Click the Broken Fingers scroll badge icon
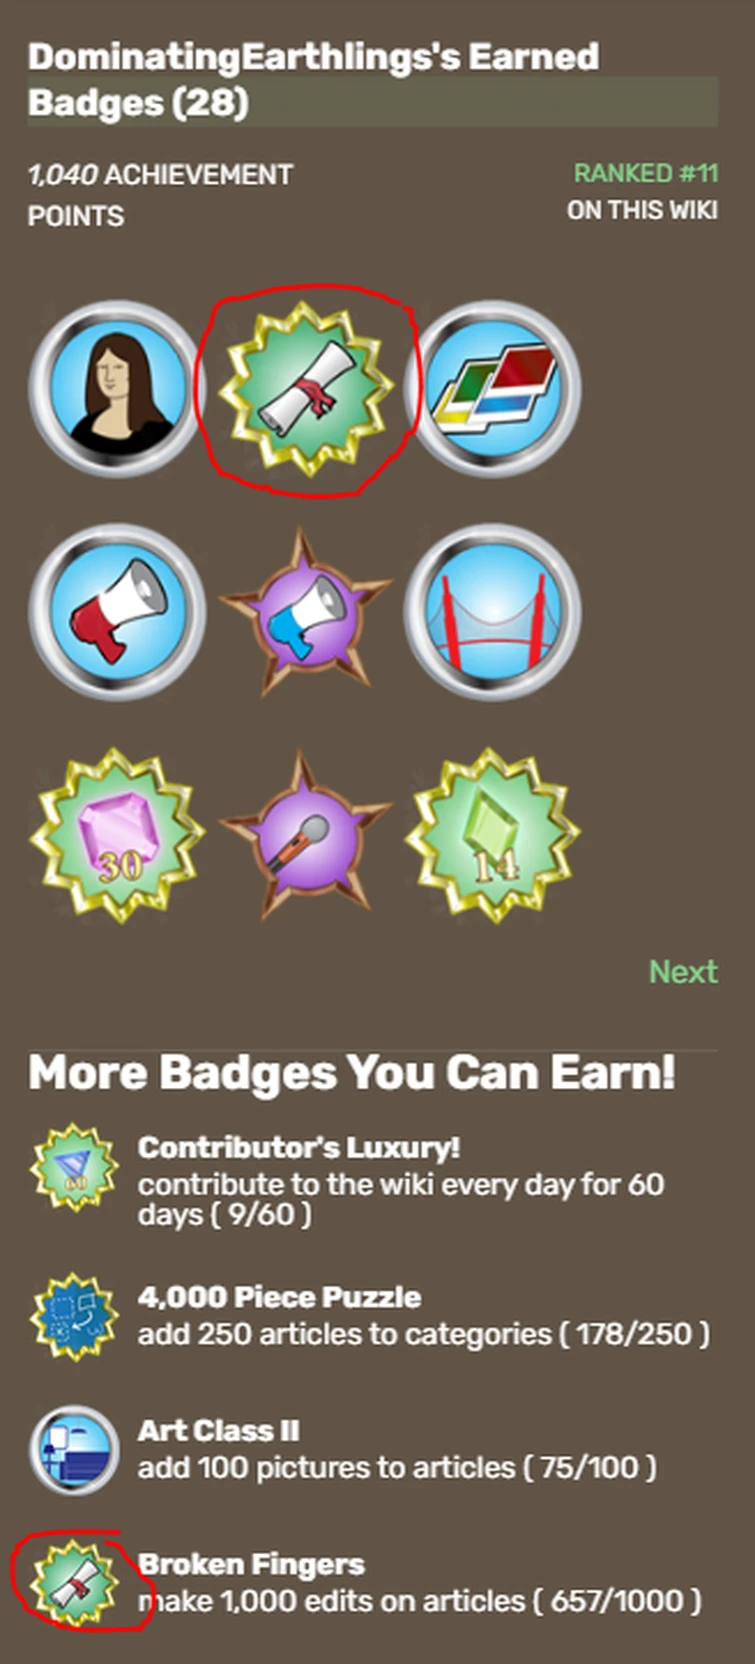755x1664 pixels. click(75, 1583)
